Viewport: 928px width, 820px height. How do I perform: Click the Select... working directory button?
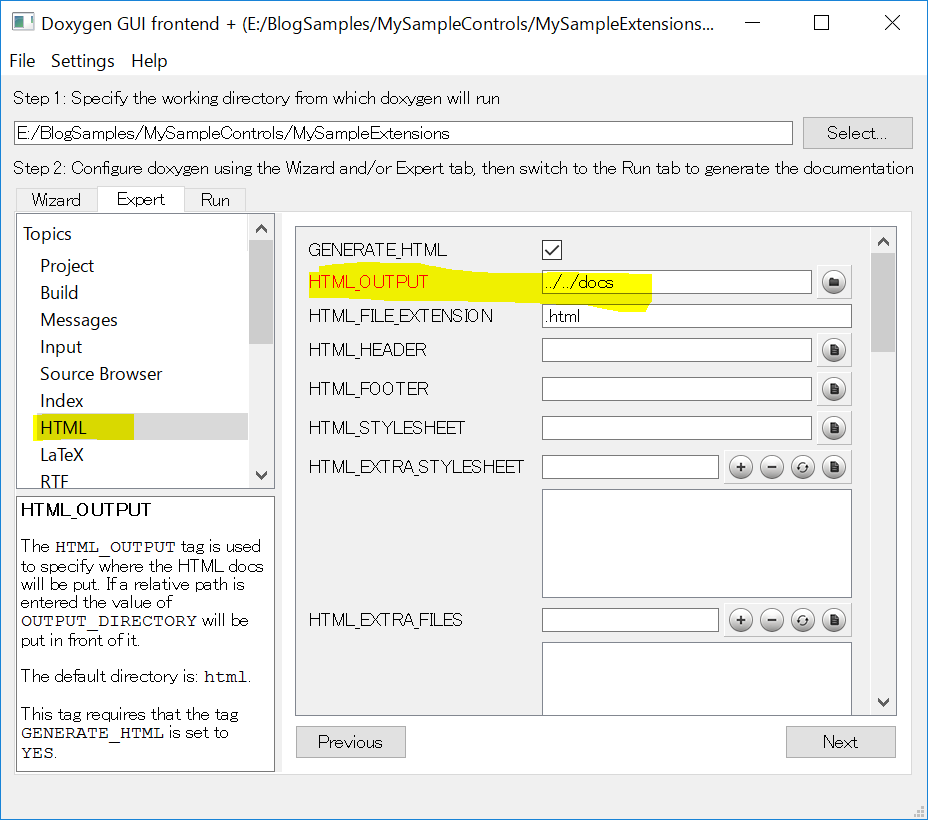point(857,133)
